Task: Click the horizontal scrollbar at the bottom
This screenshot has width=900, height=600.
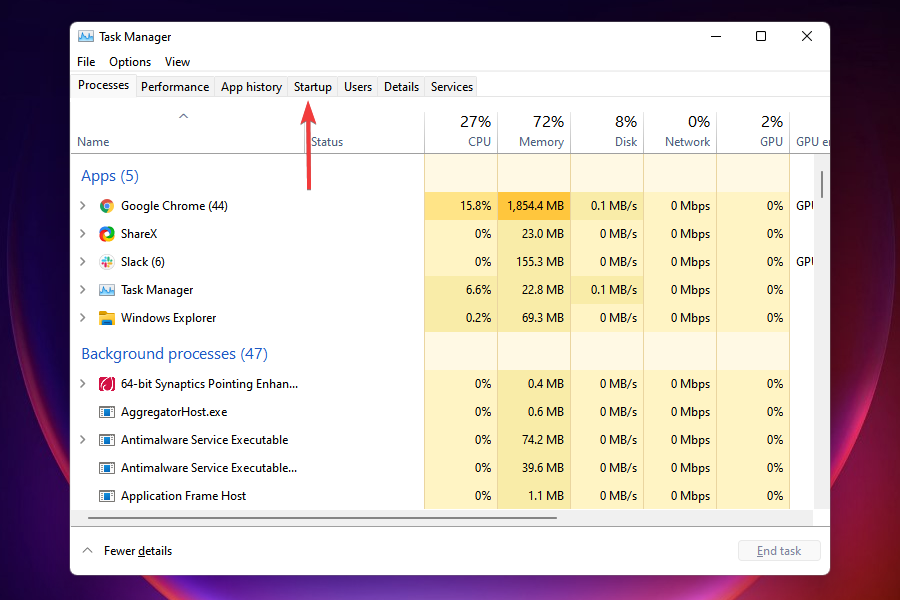Action: (322, 518)
